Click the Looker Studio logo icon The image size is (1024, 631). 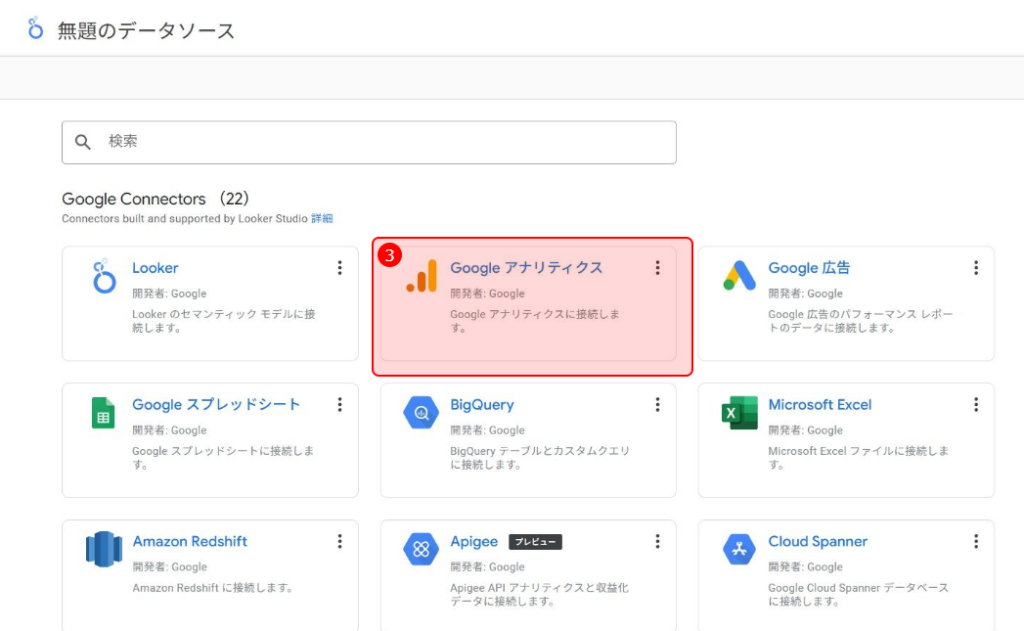tap(36, 28)
